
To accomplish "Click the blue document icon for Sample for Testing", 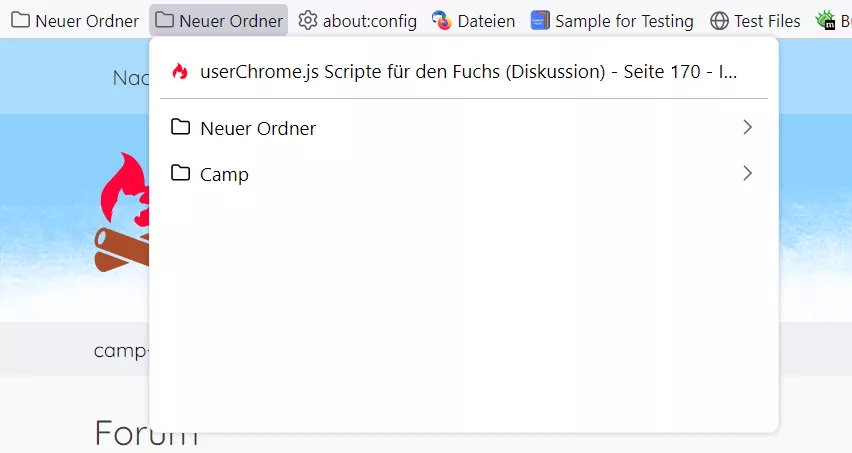I will tap(540, 21).
